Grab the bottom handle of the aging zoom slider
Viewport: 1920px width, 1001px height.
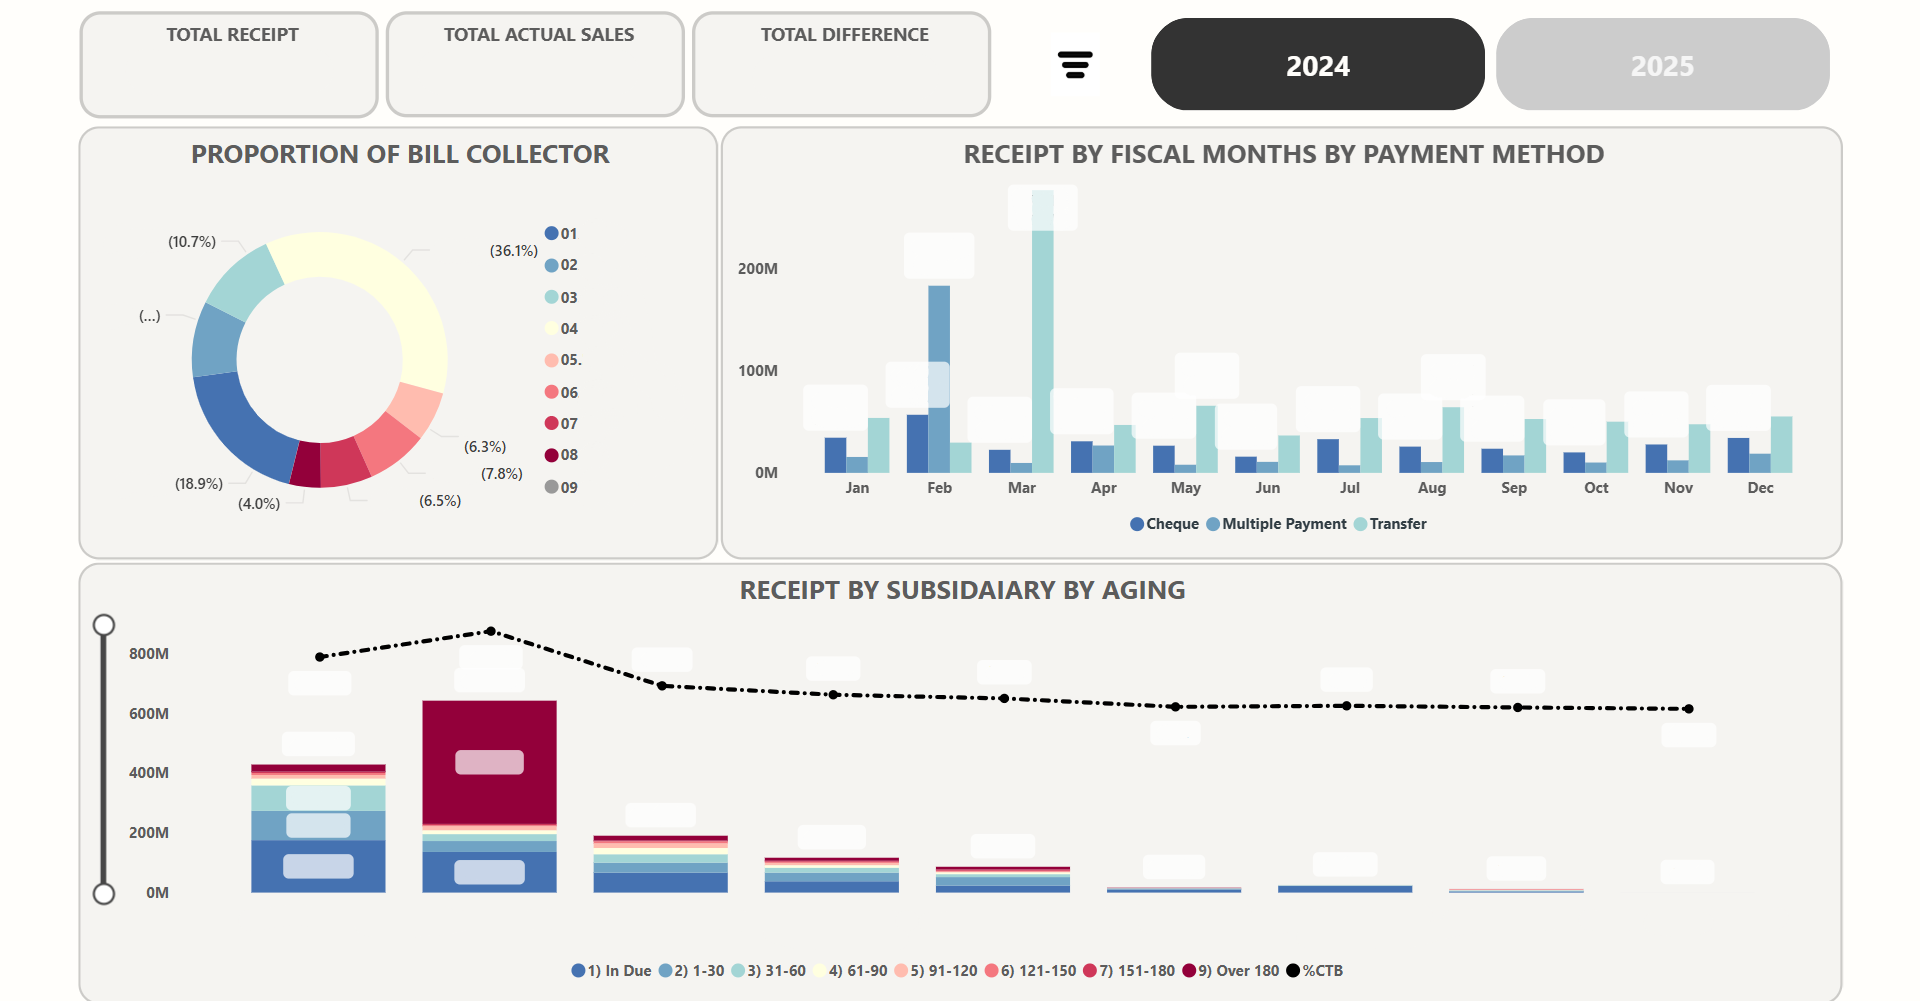tap(104, 893)
